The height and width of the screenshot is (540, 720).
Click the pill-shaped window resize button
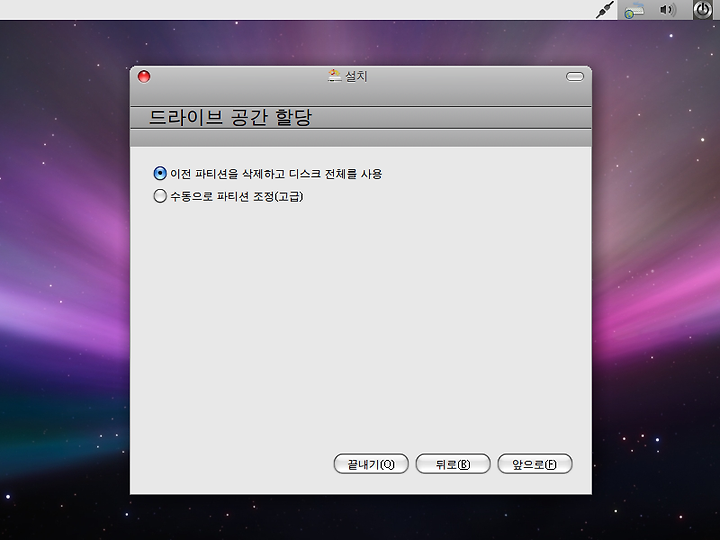pos(574,76)
